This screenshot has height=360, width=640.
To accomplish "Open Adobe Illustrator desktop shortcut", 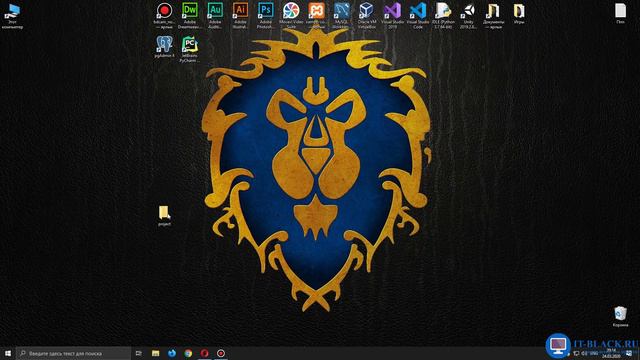I will pos(240,16).
